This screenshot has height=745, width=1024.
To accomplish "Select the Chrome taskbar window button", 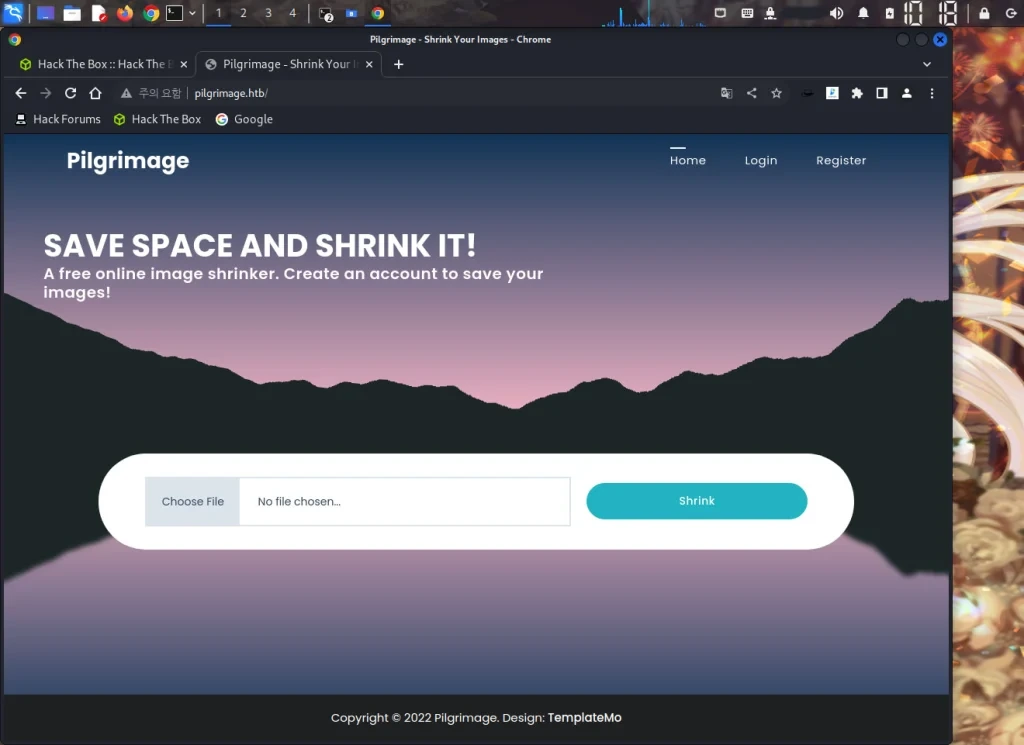I will pos(377,13).
